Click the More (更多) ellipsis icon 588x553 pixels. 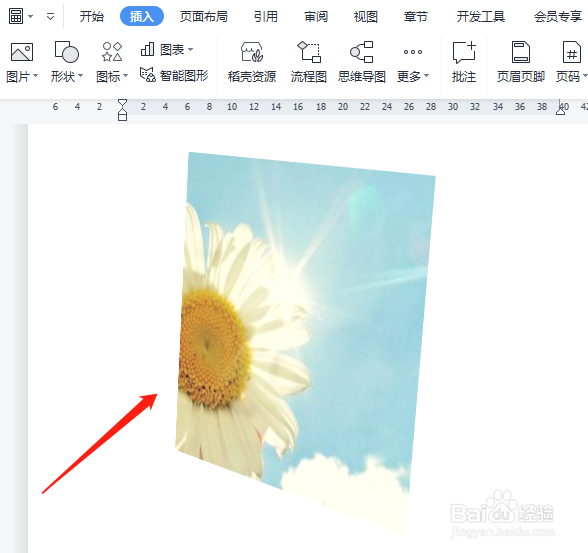[412, 52]
